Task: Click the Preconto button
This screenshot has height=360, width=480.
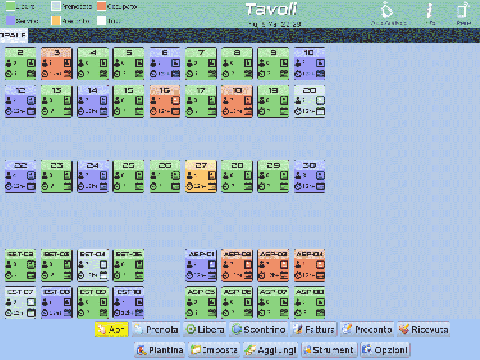Action: [367, 330]
